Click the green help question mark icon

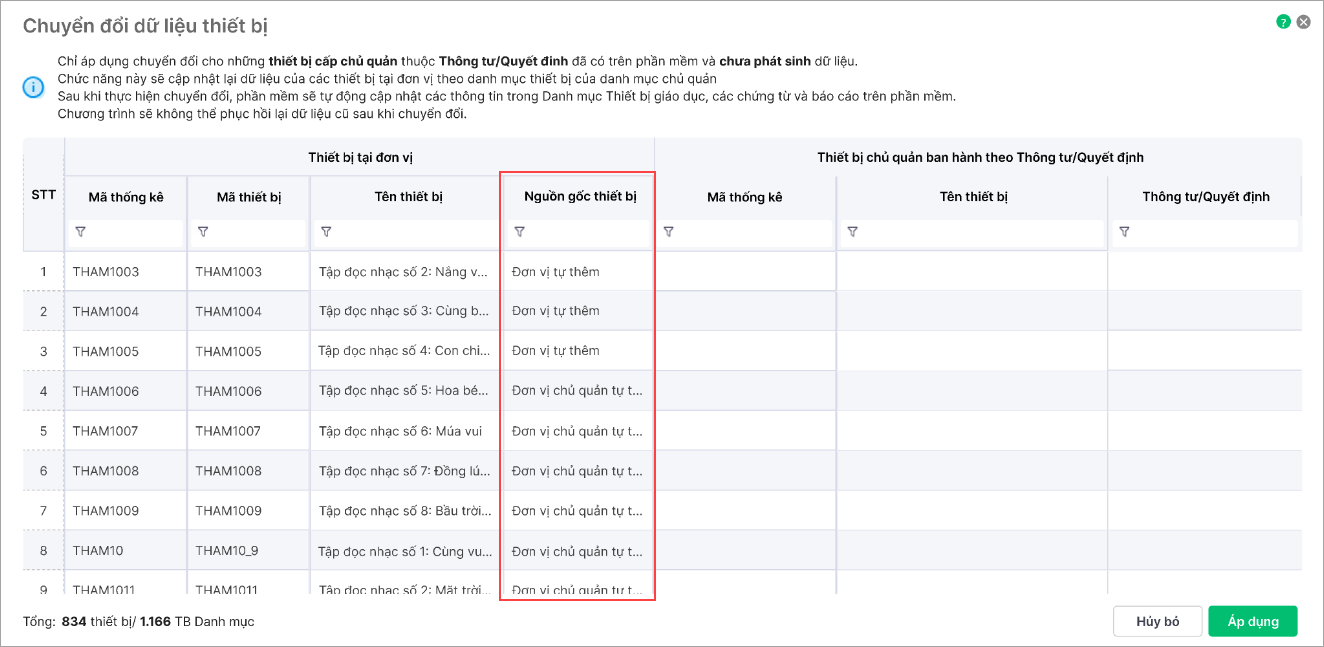pyautogui.click(x=1284, y=22)
